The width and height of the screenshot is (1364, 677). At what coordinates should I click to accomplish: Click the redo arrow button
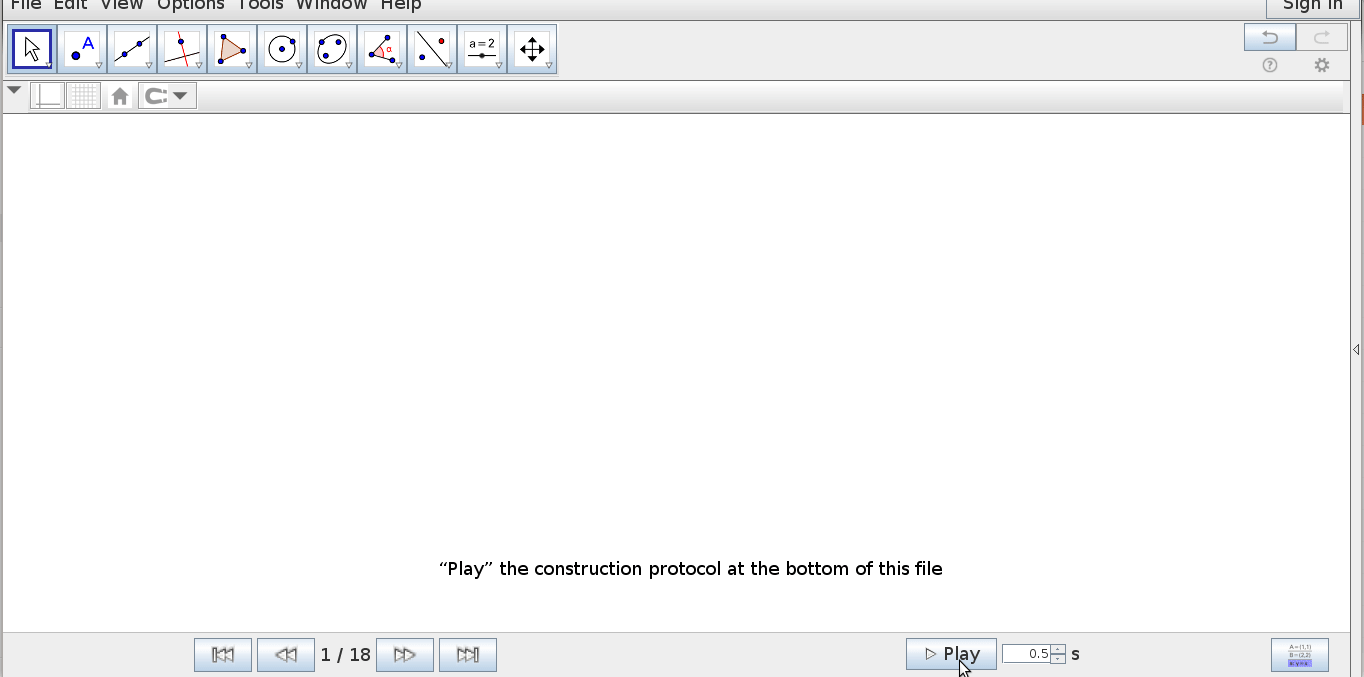1321,38
